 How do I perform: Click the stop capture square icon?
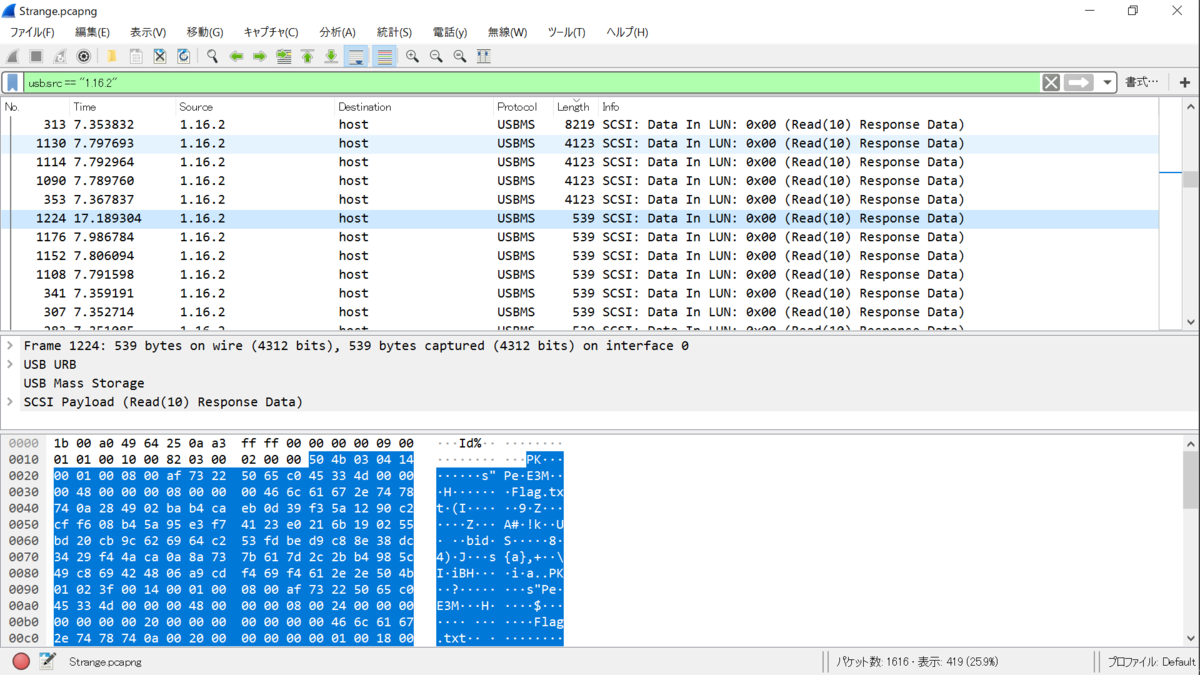[36, 57]
